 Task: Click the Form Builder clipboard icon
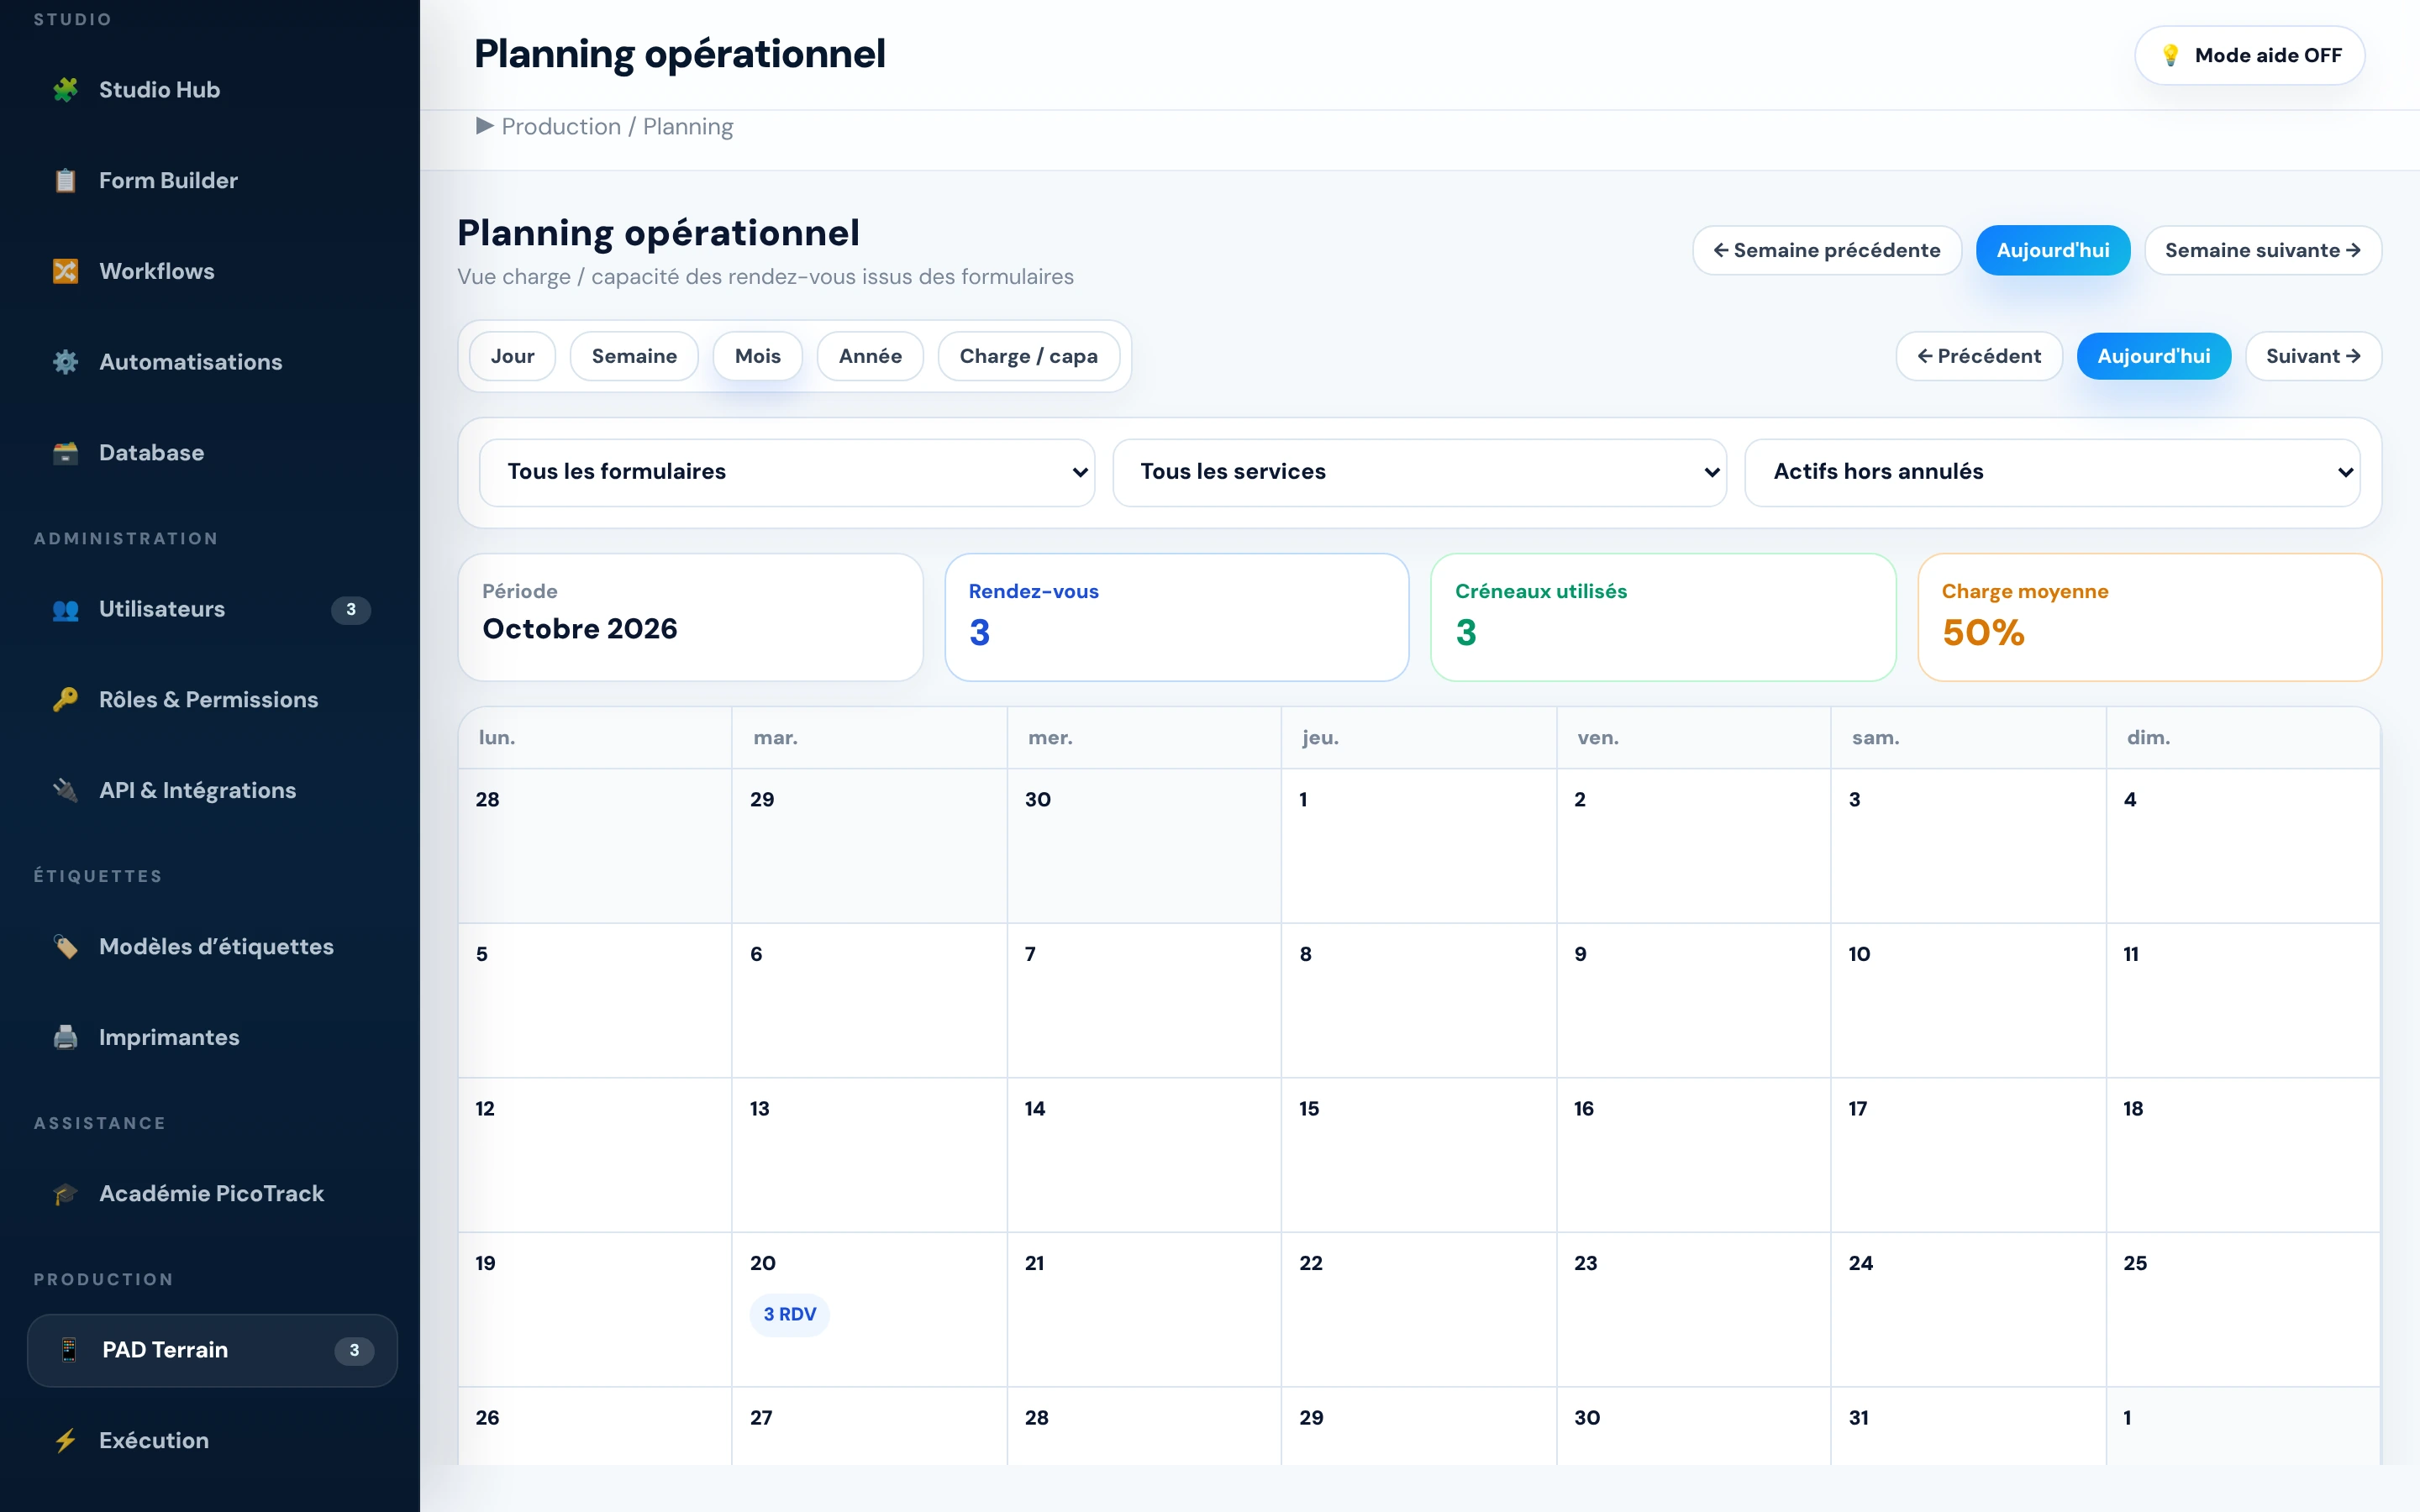click(x=66, y=181)
